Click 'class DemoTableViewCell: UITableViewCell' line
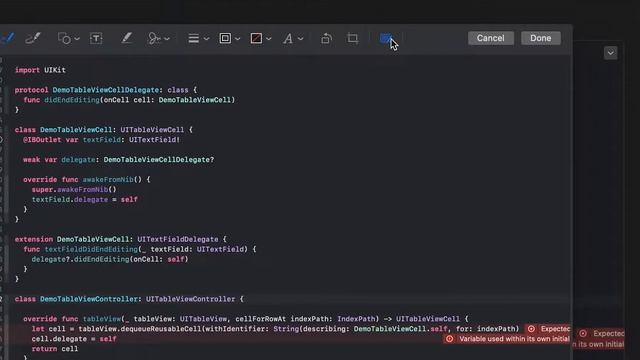 pyautogui.click(x=104, y=129)
